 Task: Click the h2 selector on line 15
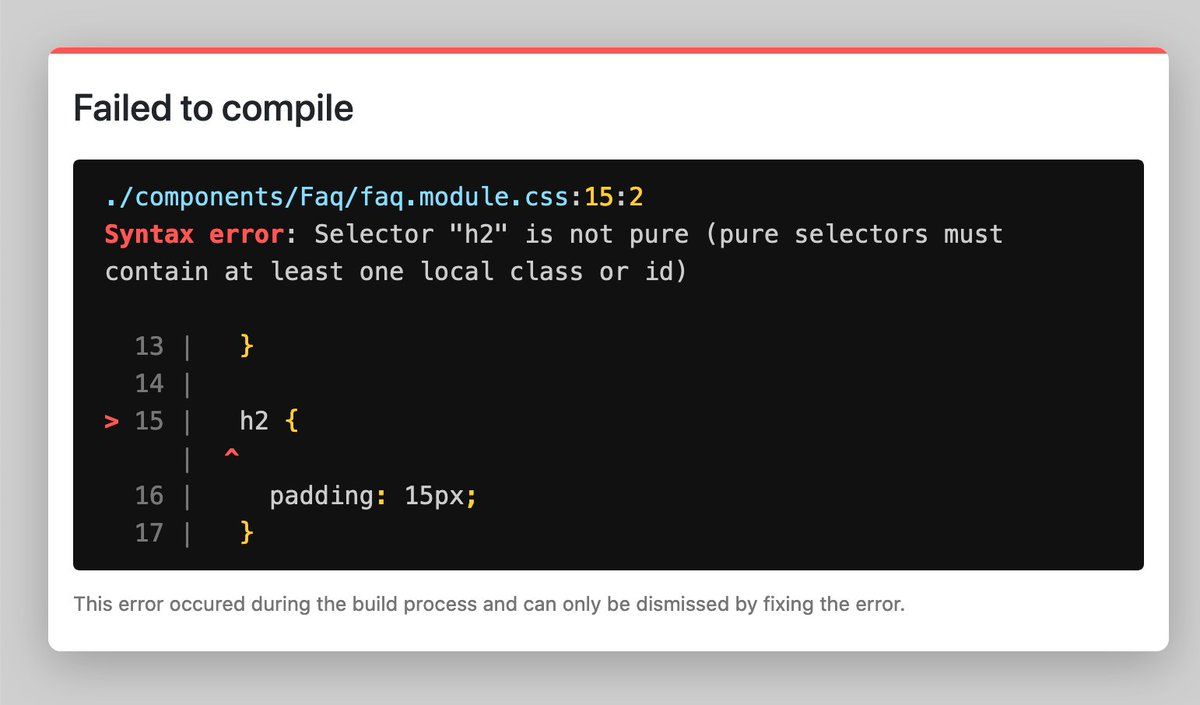pyautogui.click(x=254, y=421)
